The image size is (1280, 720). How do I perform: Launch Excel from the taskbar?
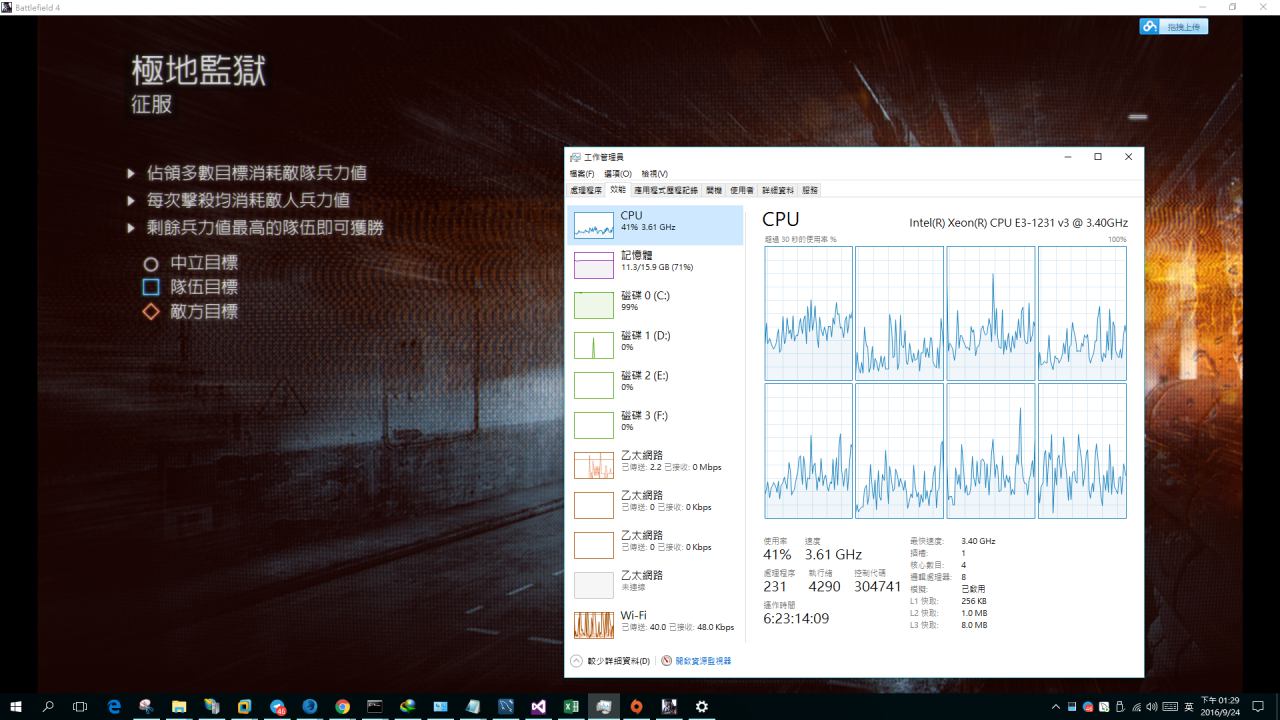(571, 707)
